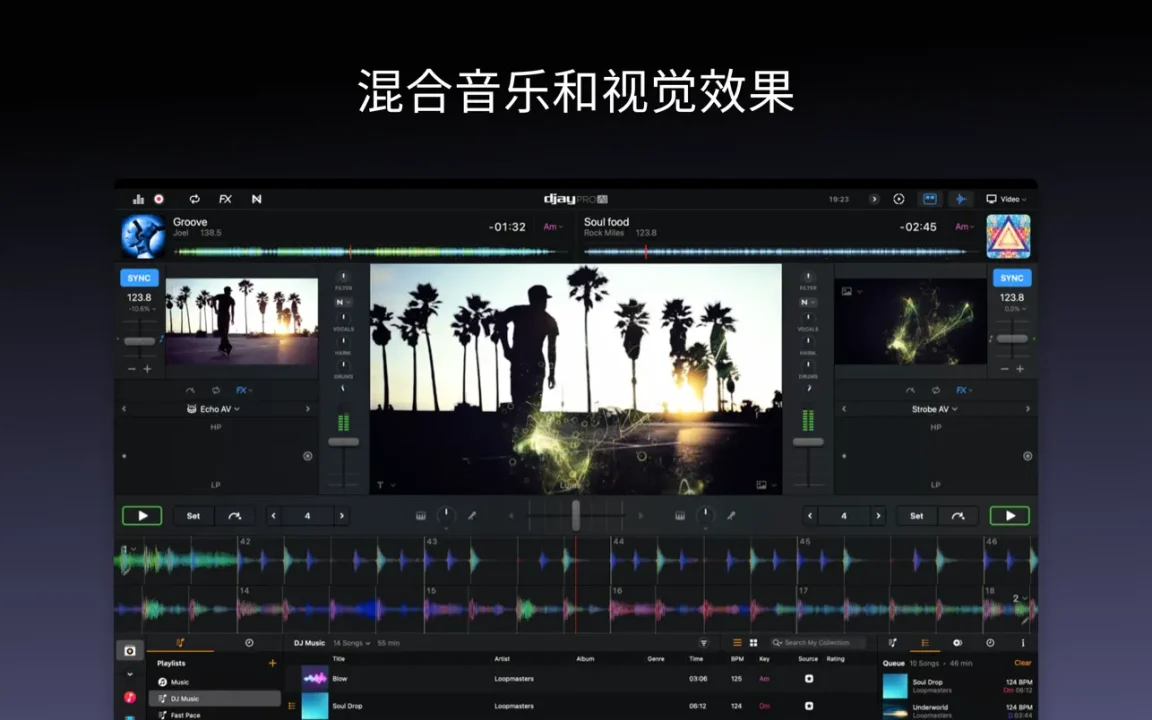Play the right deck
The image size is (1152, 720).
point(1009,516)
